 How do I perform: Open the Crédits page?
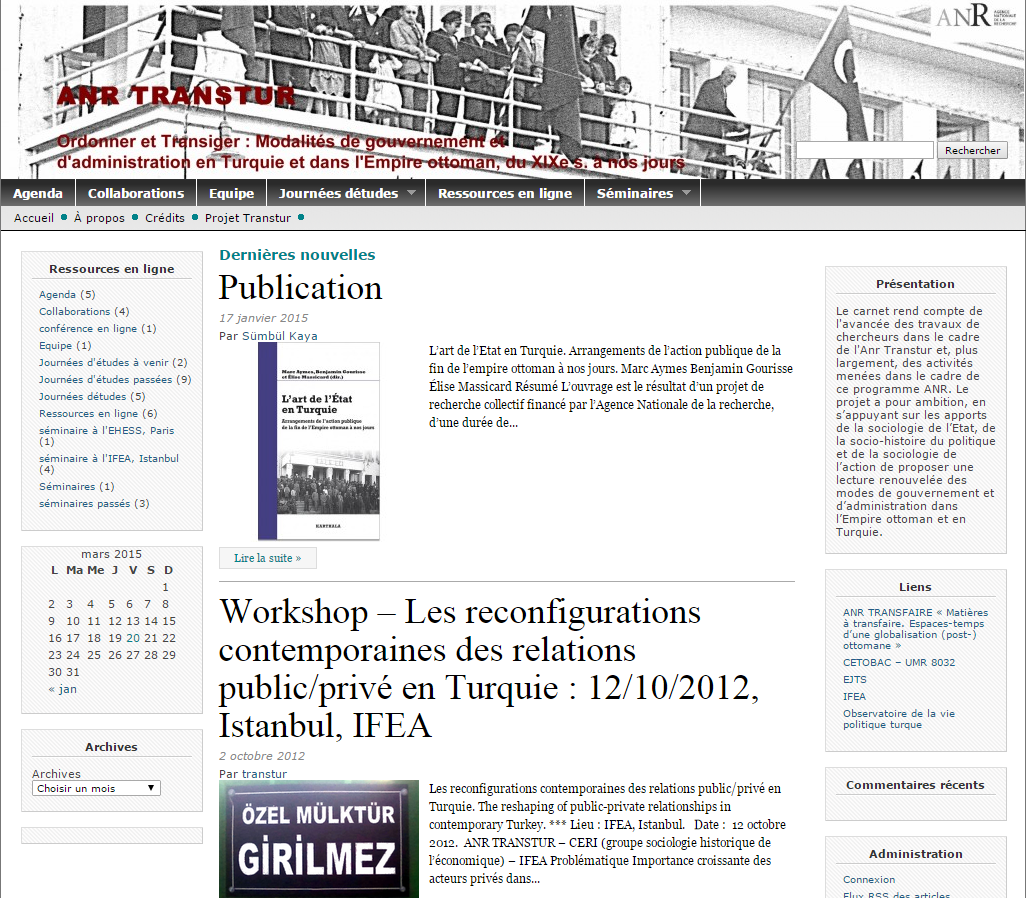tap(165, 218)
